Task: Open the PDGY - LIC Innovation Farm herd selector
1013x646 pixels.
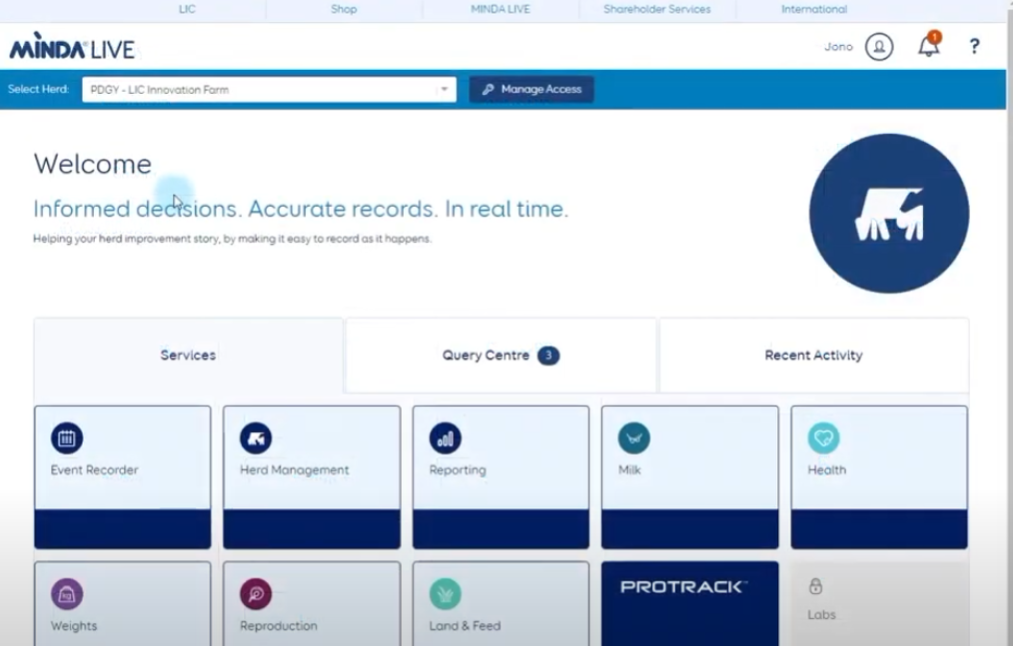Action: pos(269,89)
